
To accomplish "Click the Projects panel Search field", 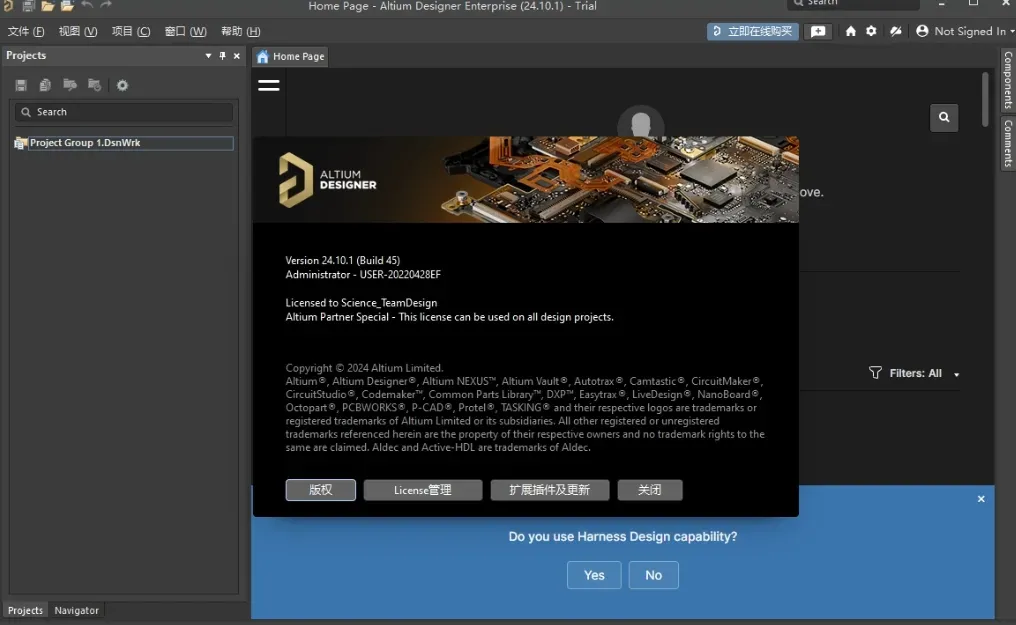I will (124, 112).
